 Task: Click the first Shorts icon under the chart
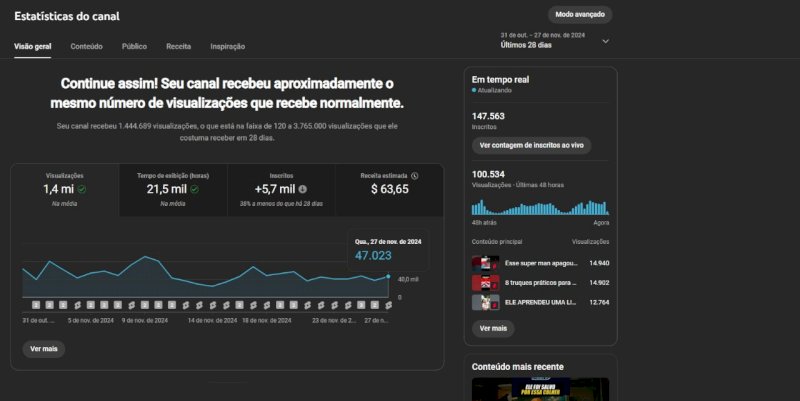tap(77, 305)
